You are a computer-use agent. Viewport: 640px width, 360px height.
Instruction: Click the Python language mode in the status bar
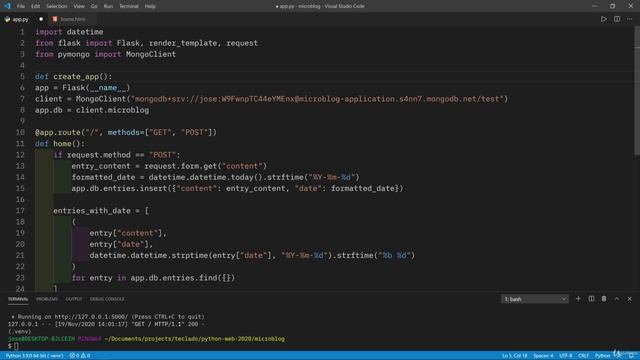click(602, 356)
